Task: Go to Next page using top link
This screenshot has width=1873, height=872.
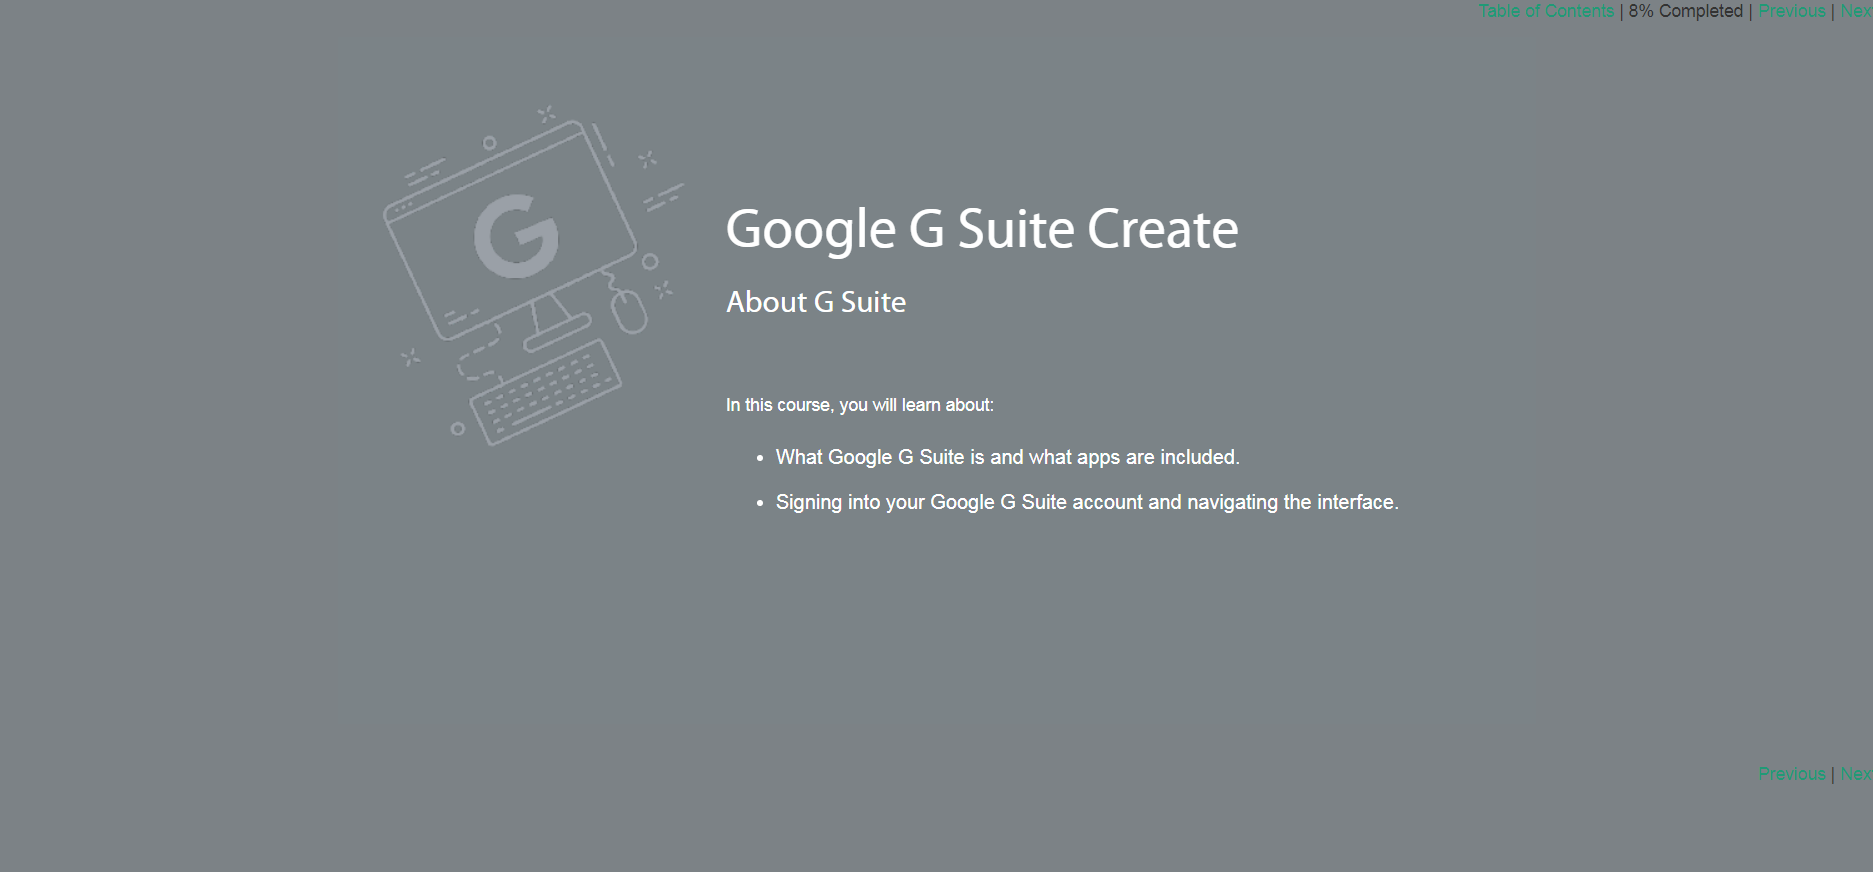Action: 1856,11
